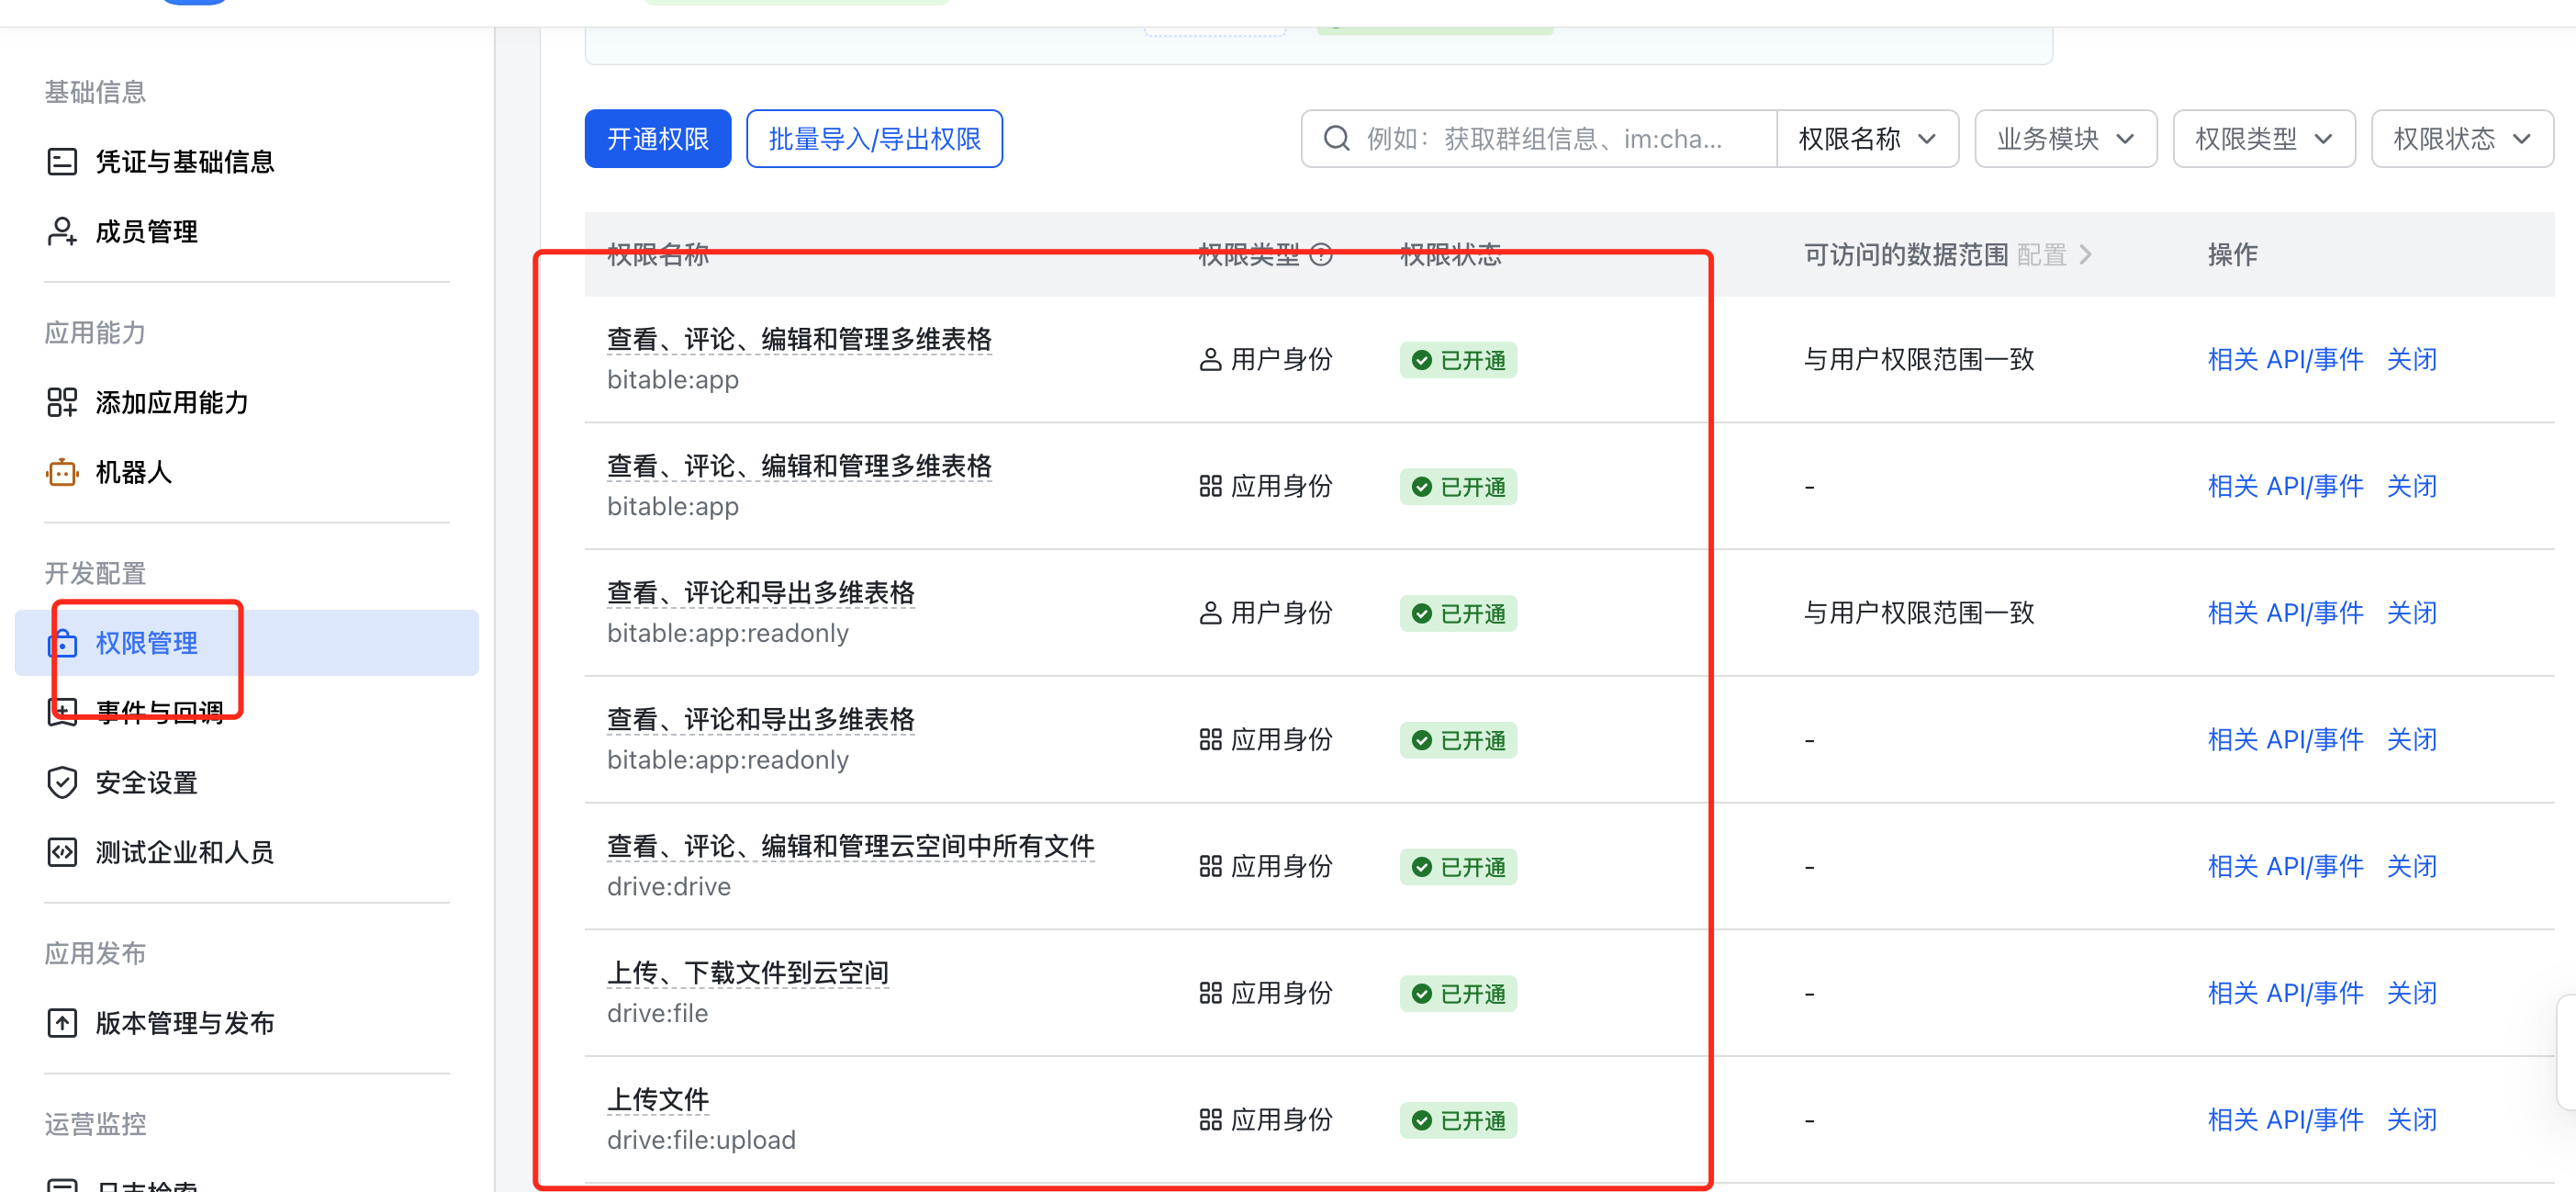Click the robot icon in sidebar
This screenshot has width=2576, height=1192.
click(x=62, y=472)
